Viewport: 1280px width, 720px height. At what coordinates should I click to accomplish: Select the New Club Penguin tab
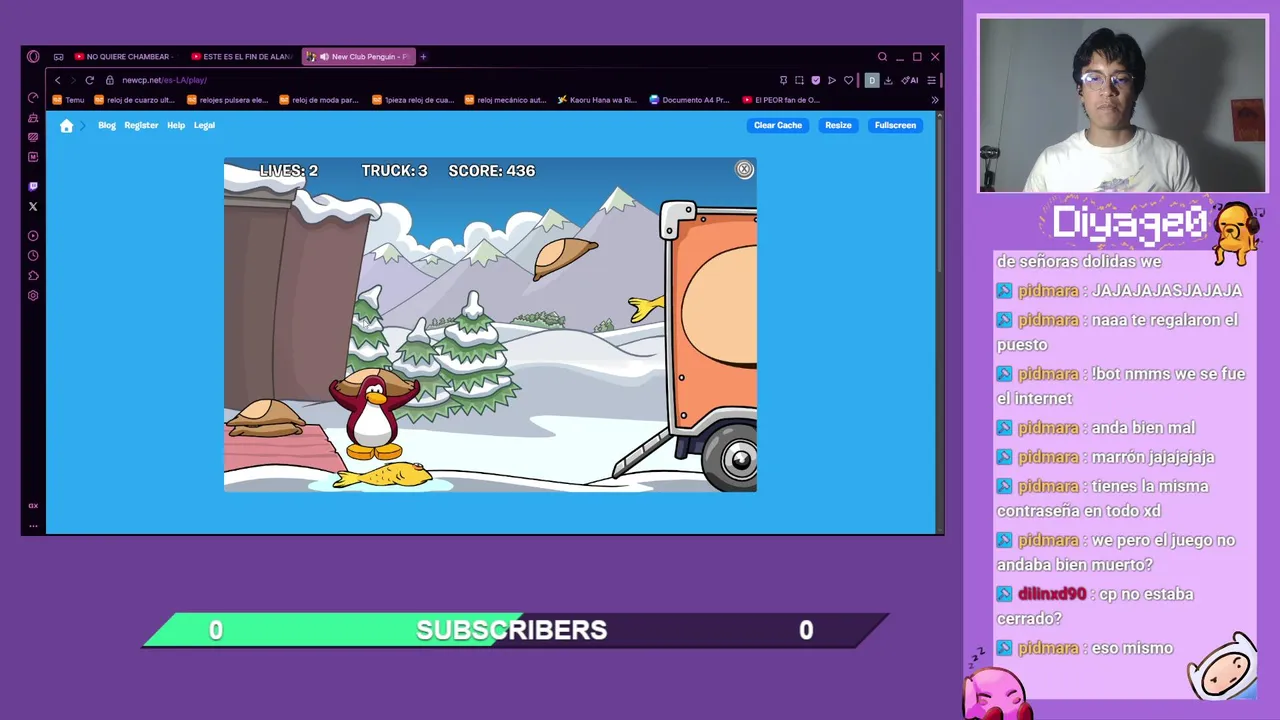coord(357,57)
